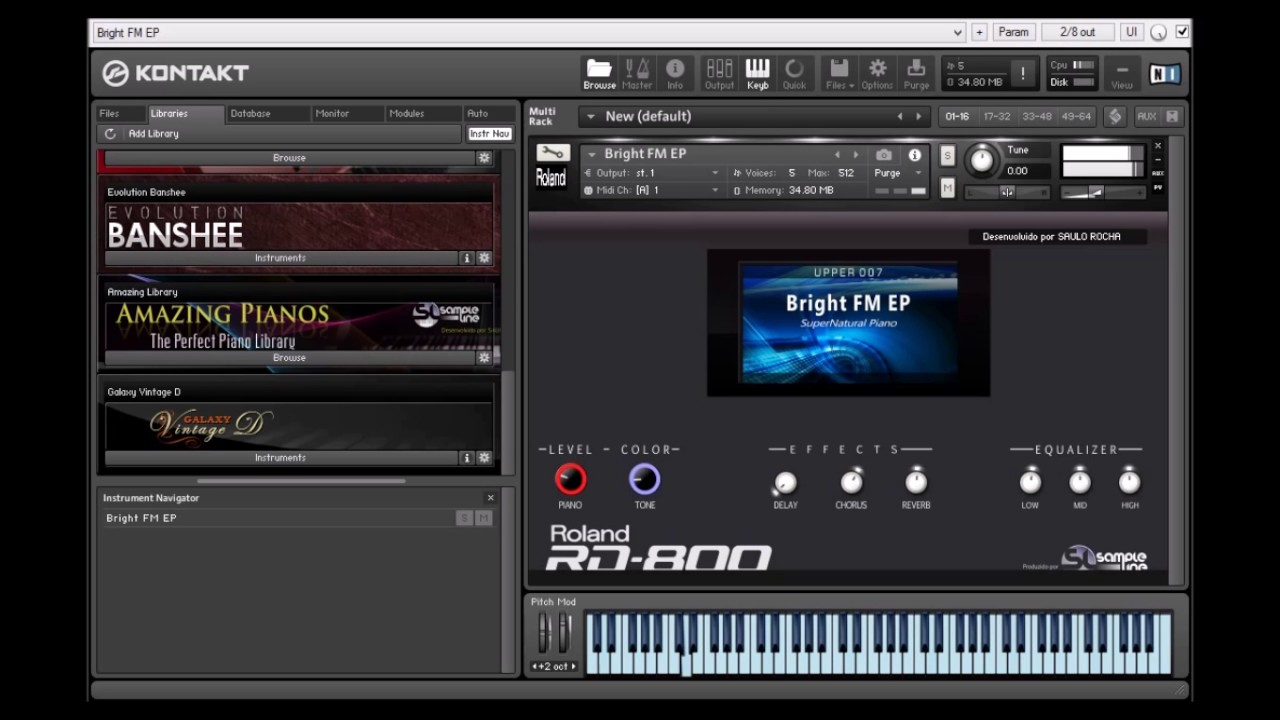
Task: Click the toolbar Purge icon
Action: tap(916, 73)
